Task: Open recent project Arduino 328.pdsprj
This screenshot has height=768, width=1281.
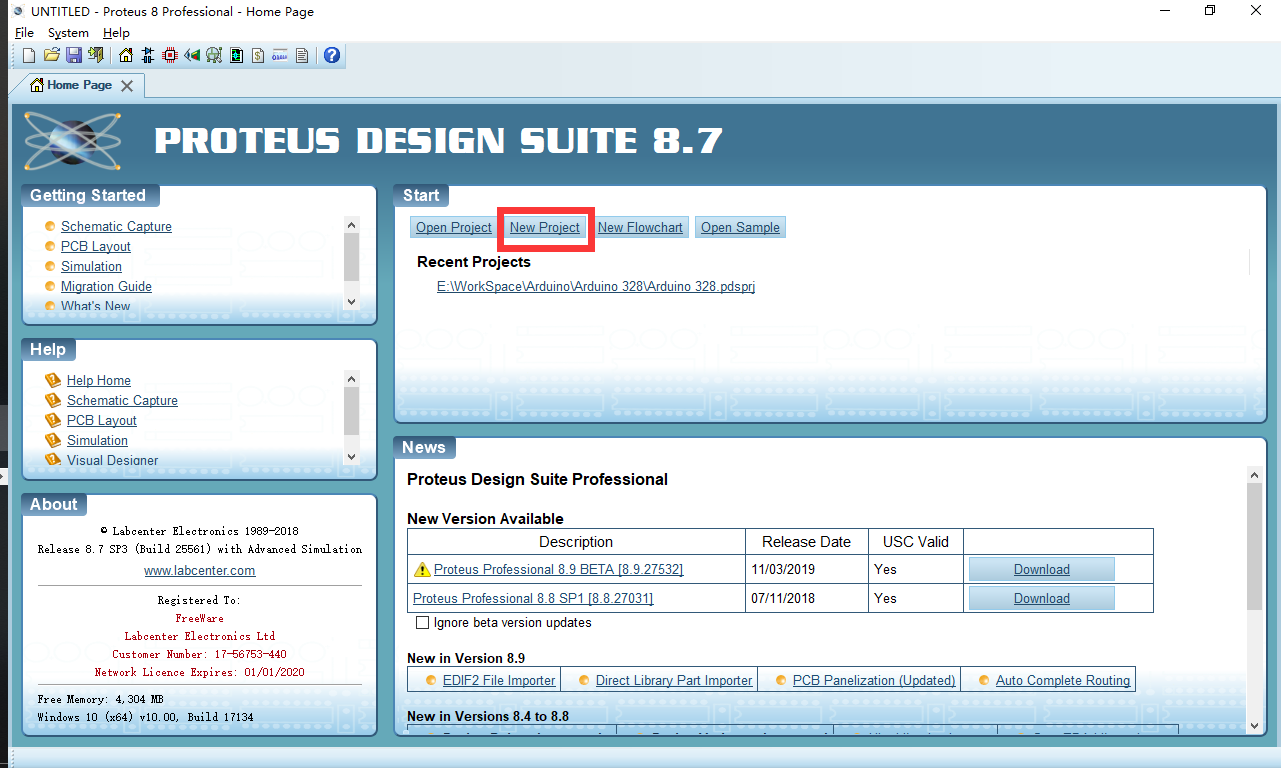Action: pyautogui.click(x=596, y=286)
